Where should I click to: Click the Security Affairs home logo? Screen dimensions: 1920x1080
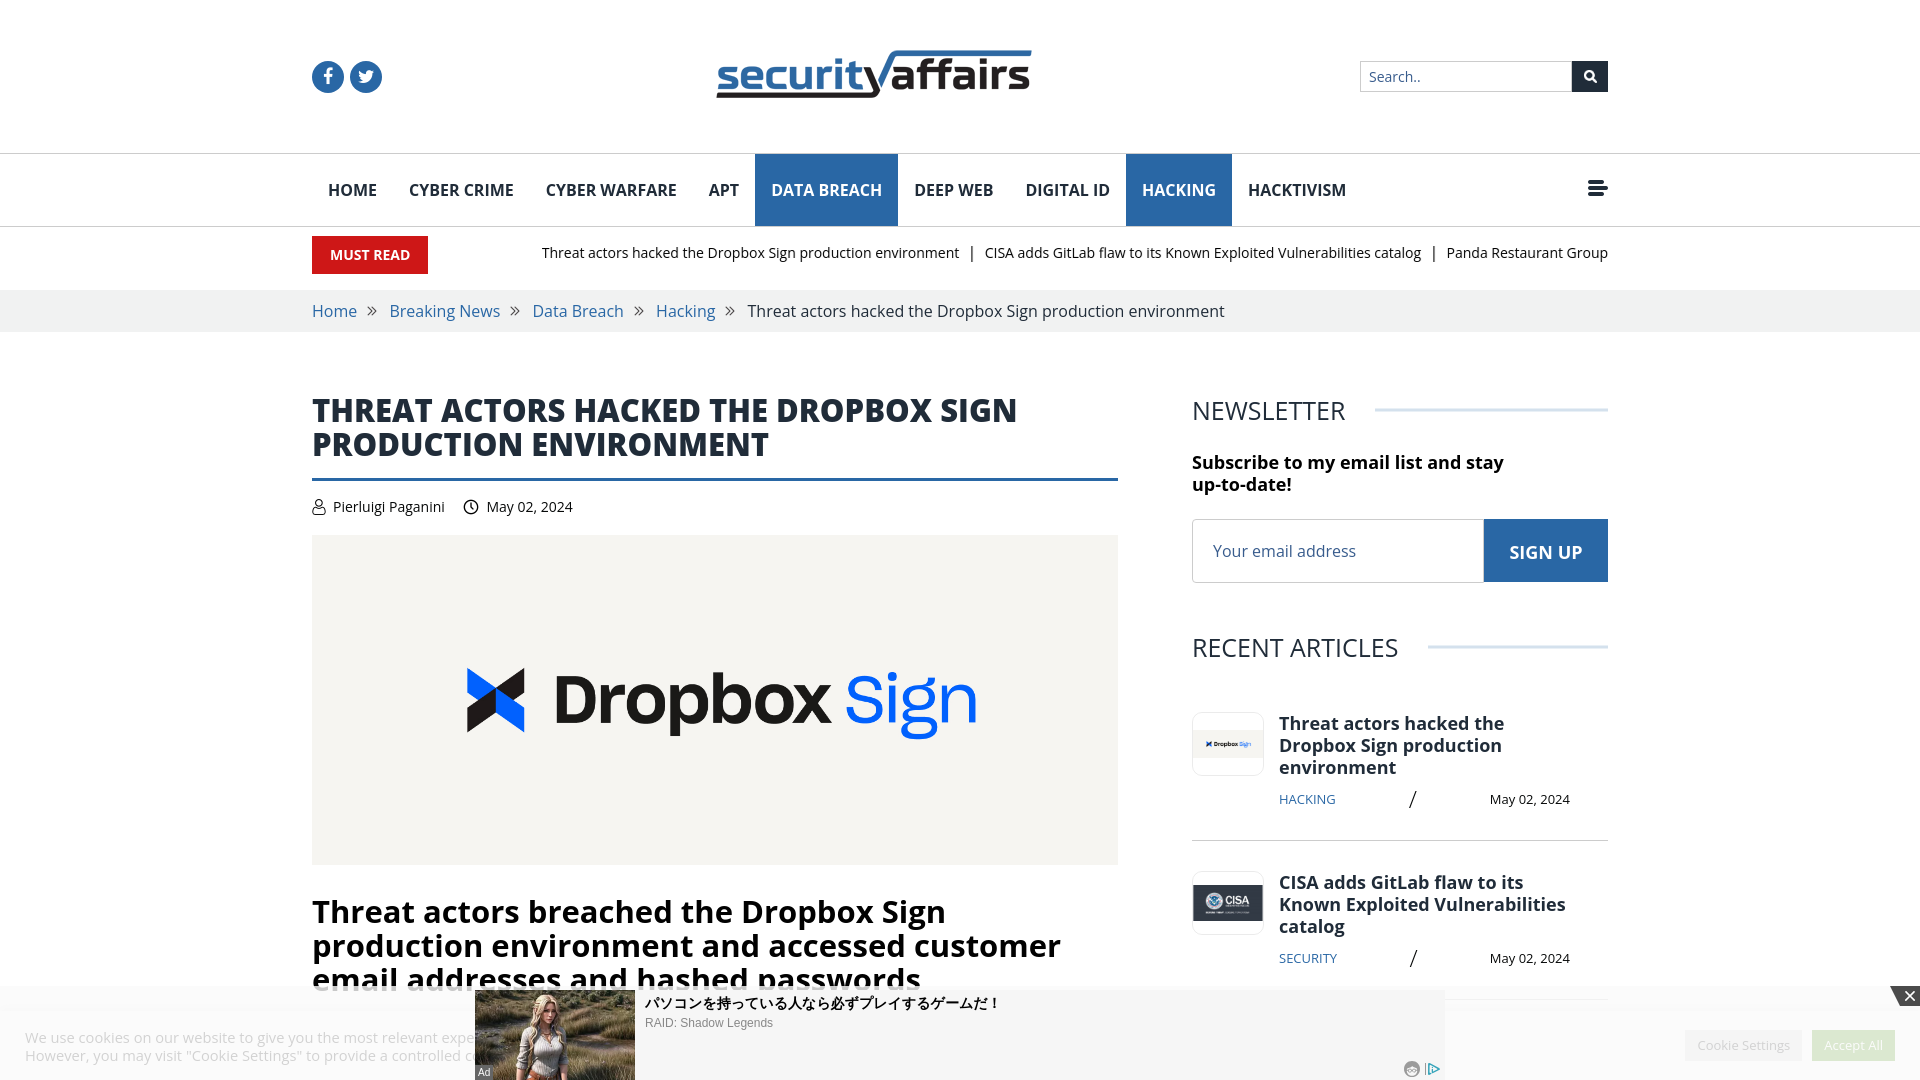(x=873, y=74)
